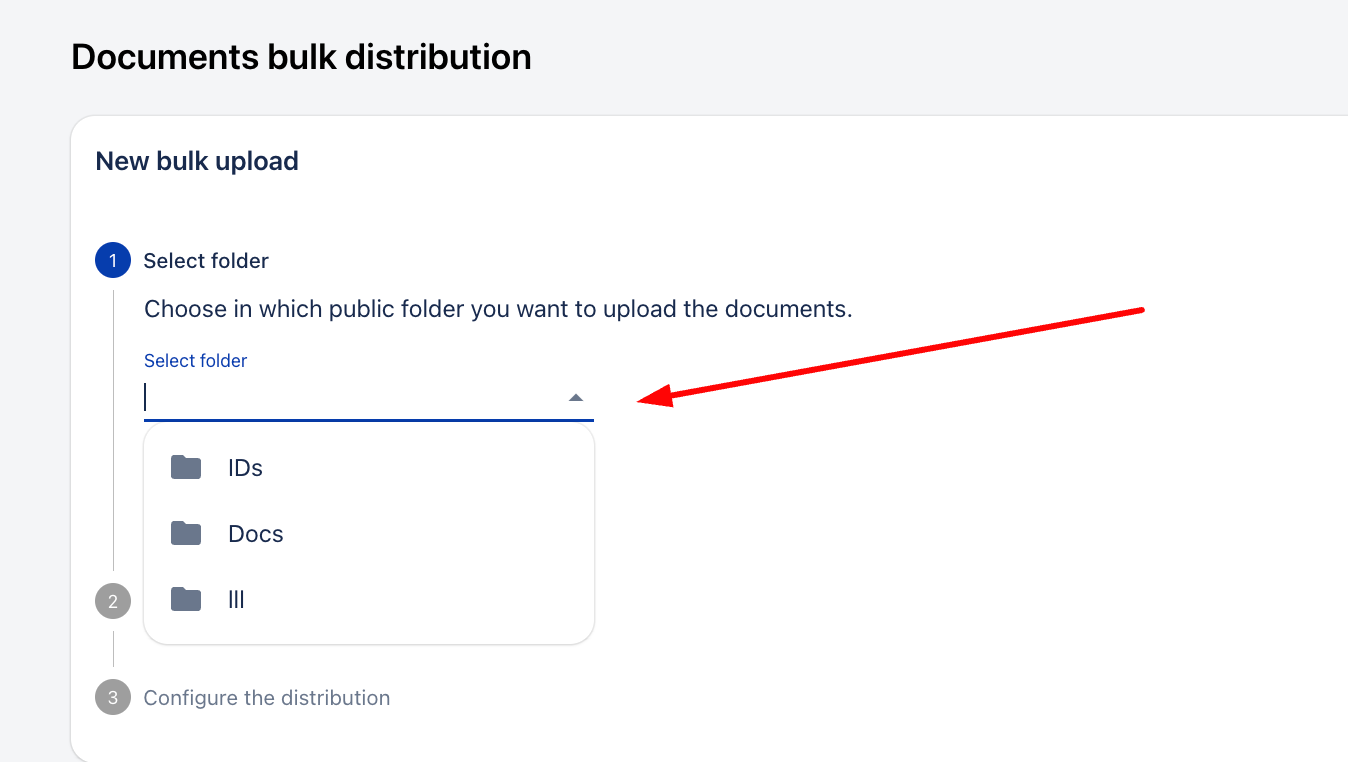Choose the IDs option text

pyautogui.click(x=245, y=468)
